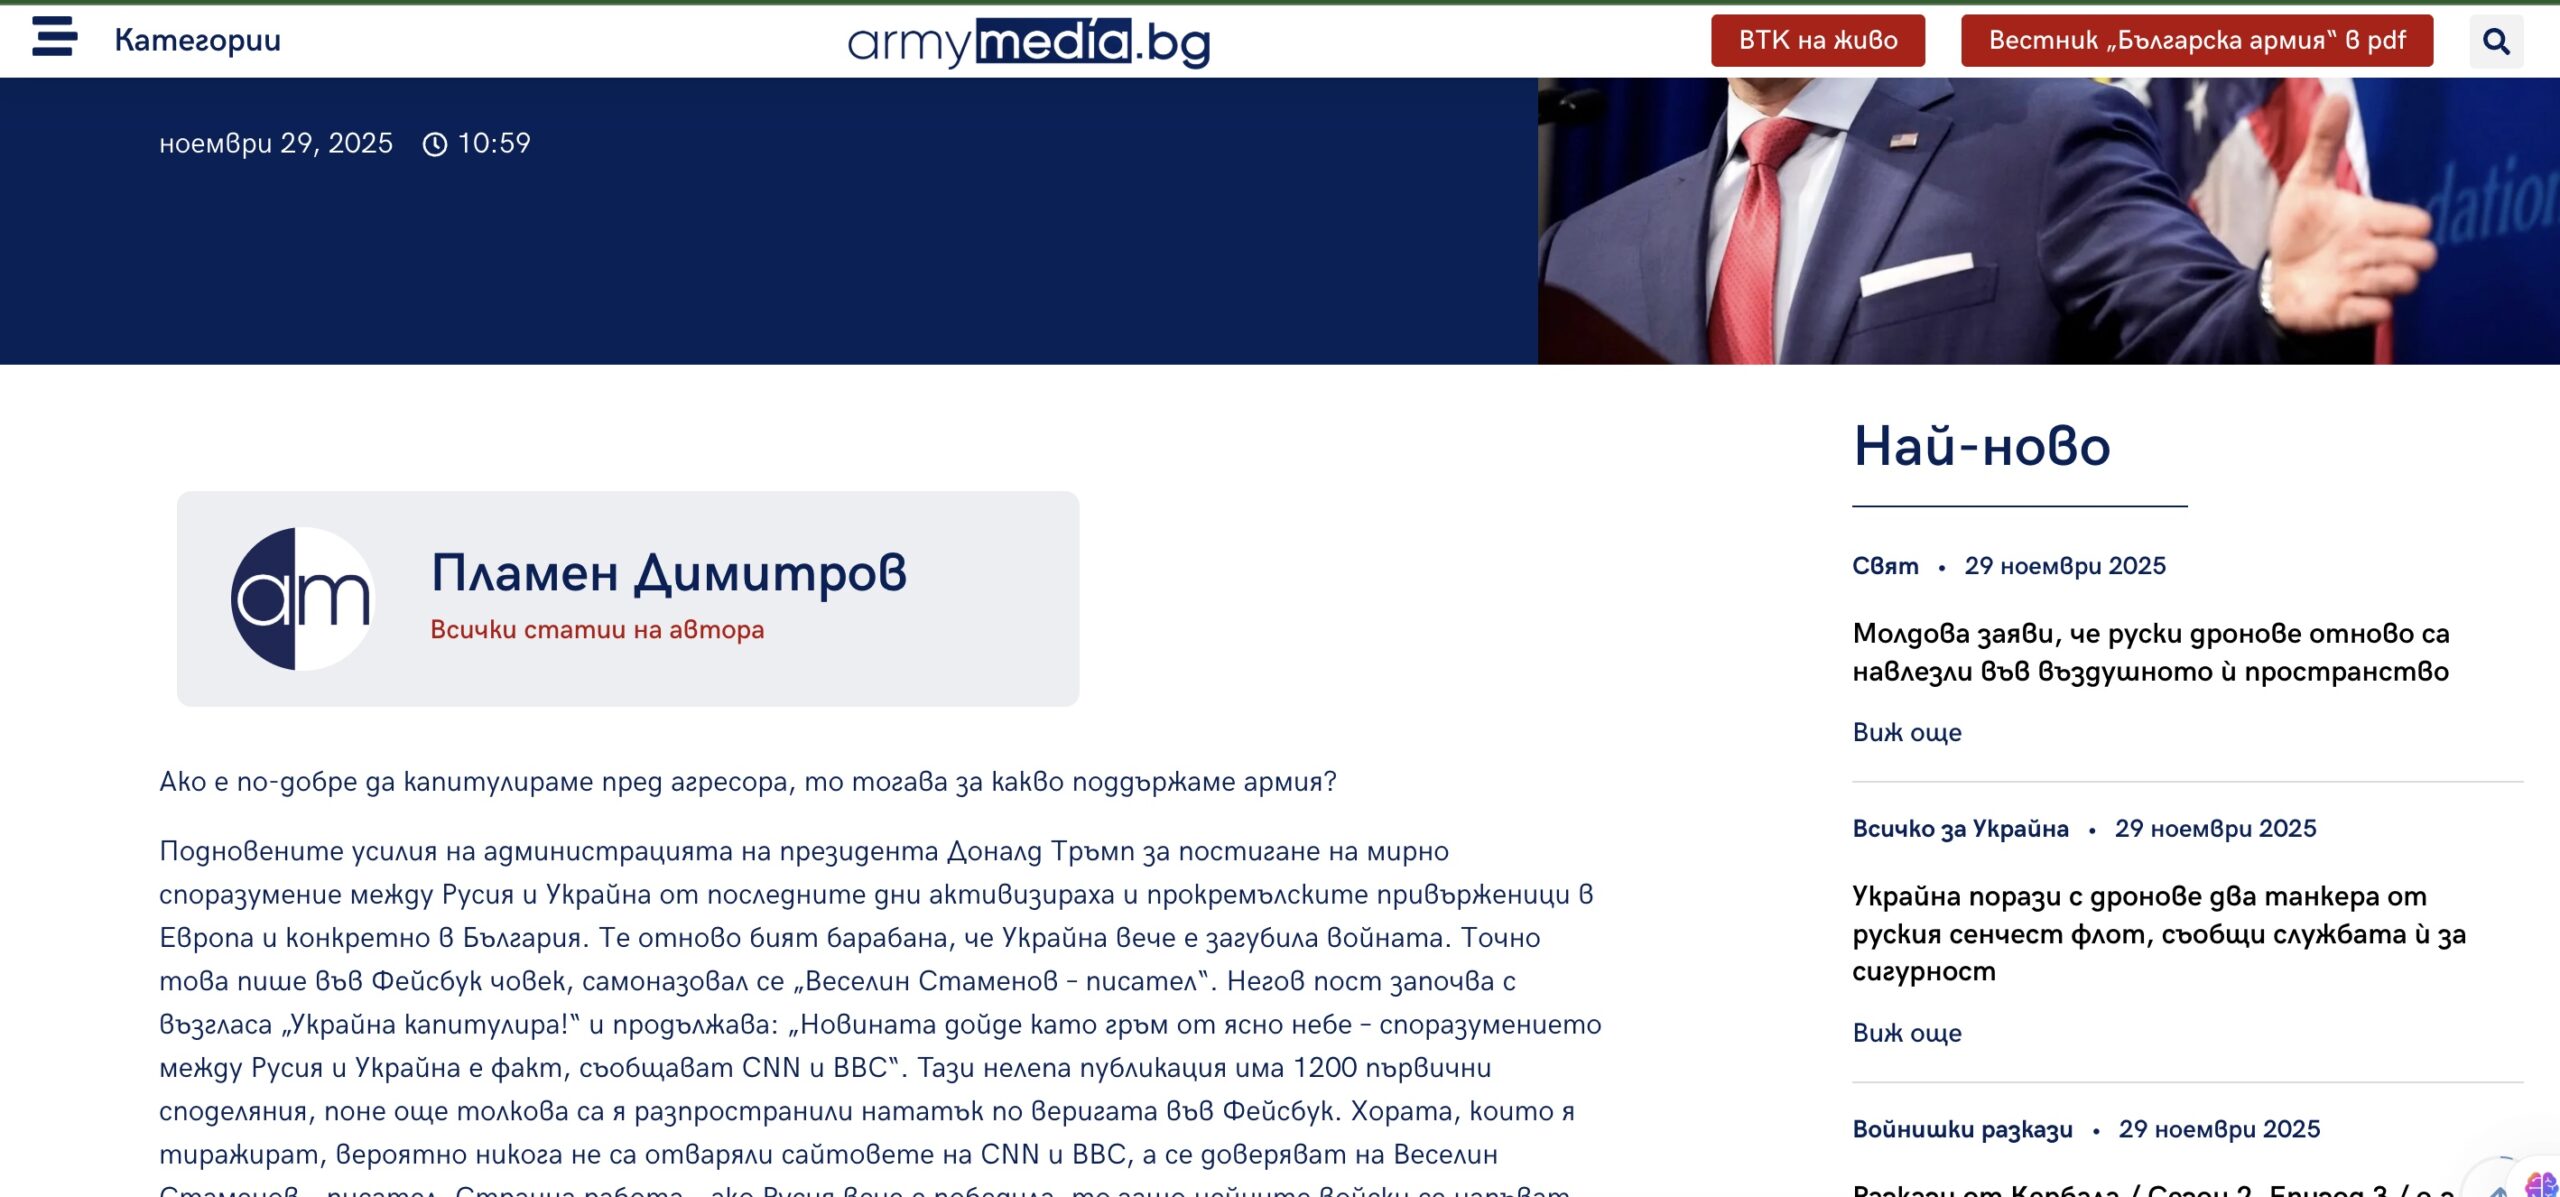Viewport: 2560px width, 1197px height.
Task: Click the search magnifier icon
Action: (2496, 42)
